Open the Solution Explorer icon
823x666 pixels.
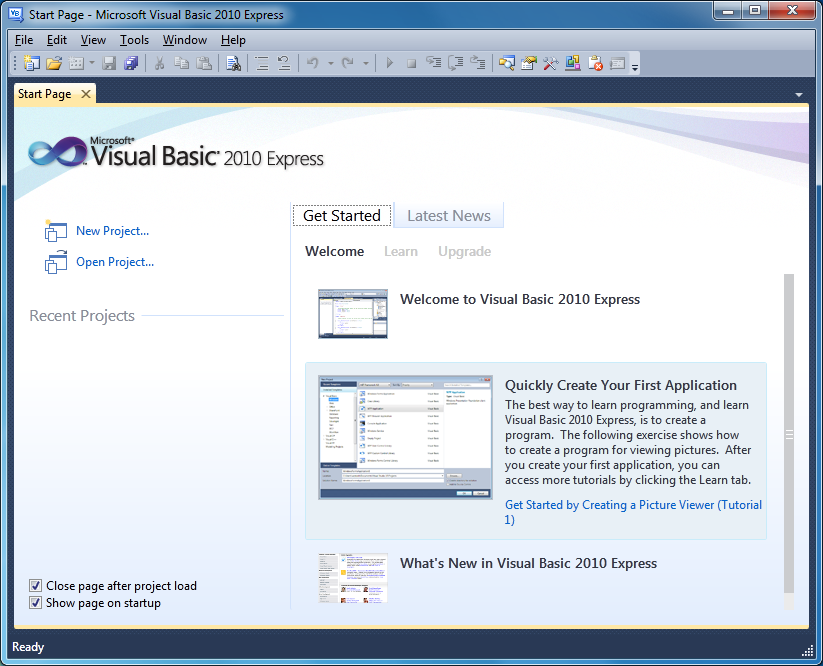point(508,62)
